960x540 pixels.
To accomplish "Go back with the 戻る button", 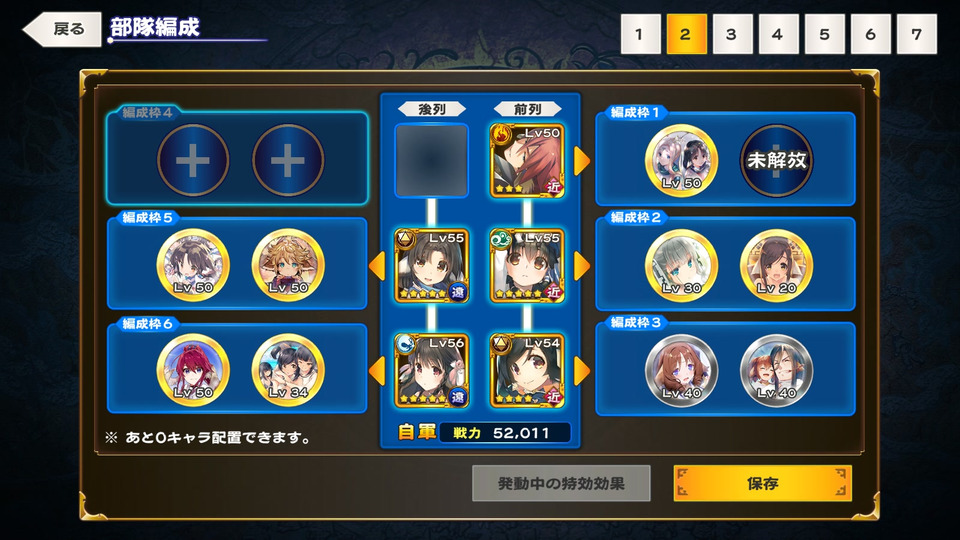I will tap(62, 29).
